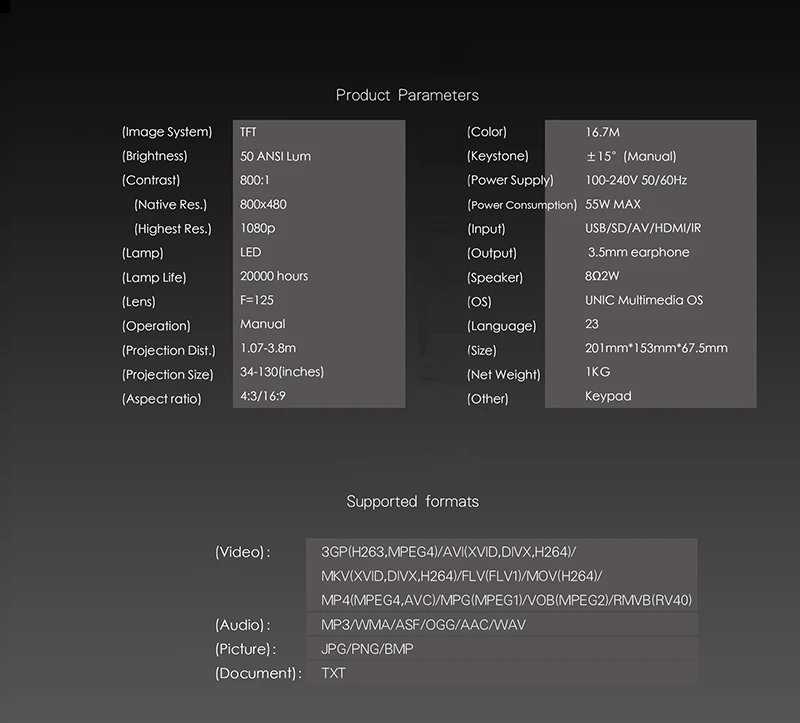The height and width of the screenshot is (723, 800).
Task: Select the USB/SD/AV/HDMI/IR input value
Action: coord(643,228)
